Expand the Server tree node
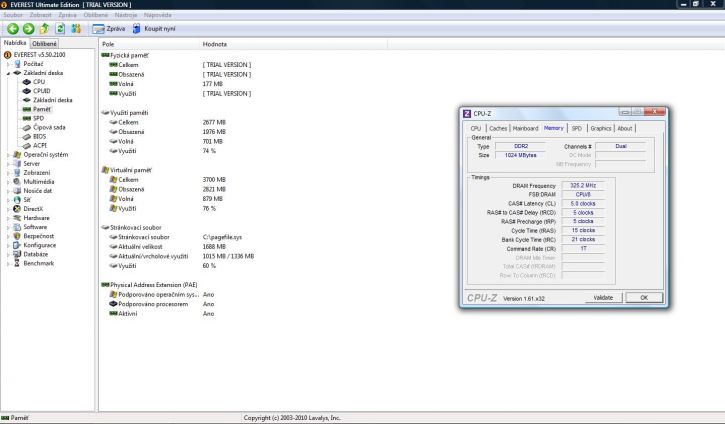 pyautogui.click(x=8, y=164)
